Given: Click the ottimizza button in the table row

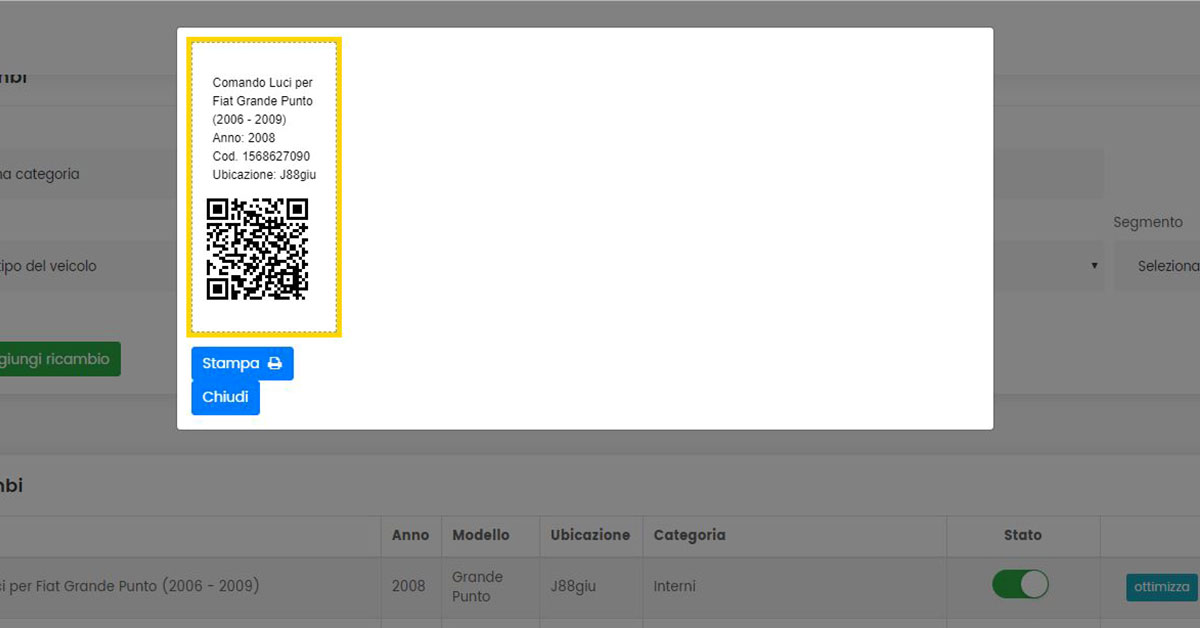Looking at the screenshot, I should (1162, 587).
